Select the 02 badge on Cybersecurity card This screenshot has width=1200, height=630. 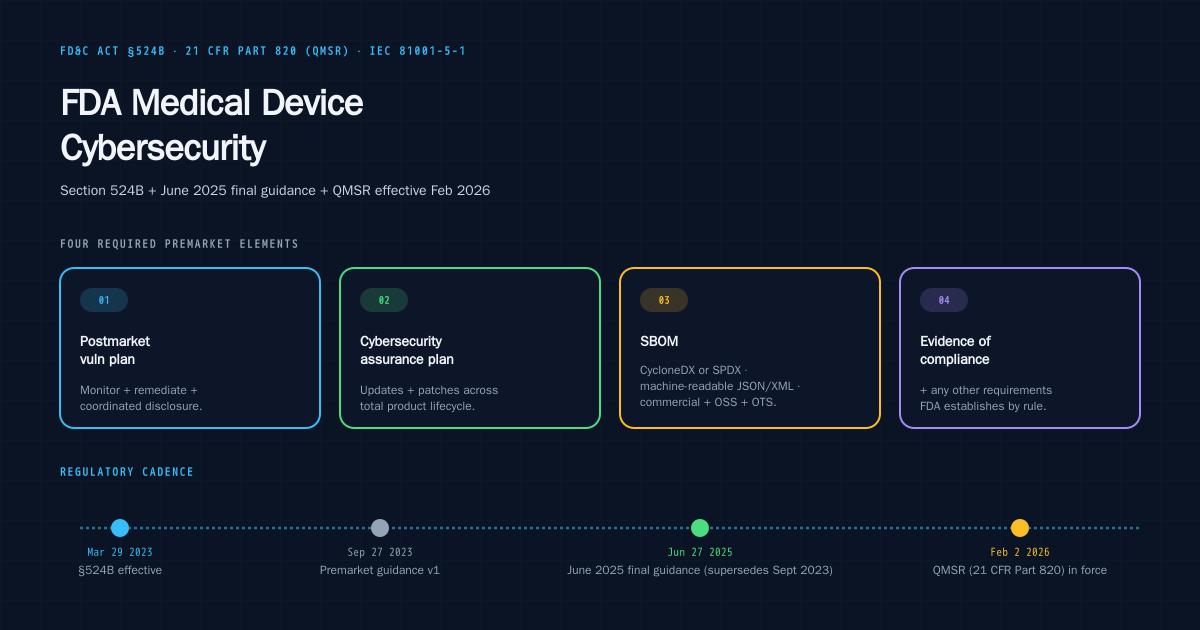pyautogui.click(x=384, y=300)
